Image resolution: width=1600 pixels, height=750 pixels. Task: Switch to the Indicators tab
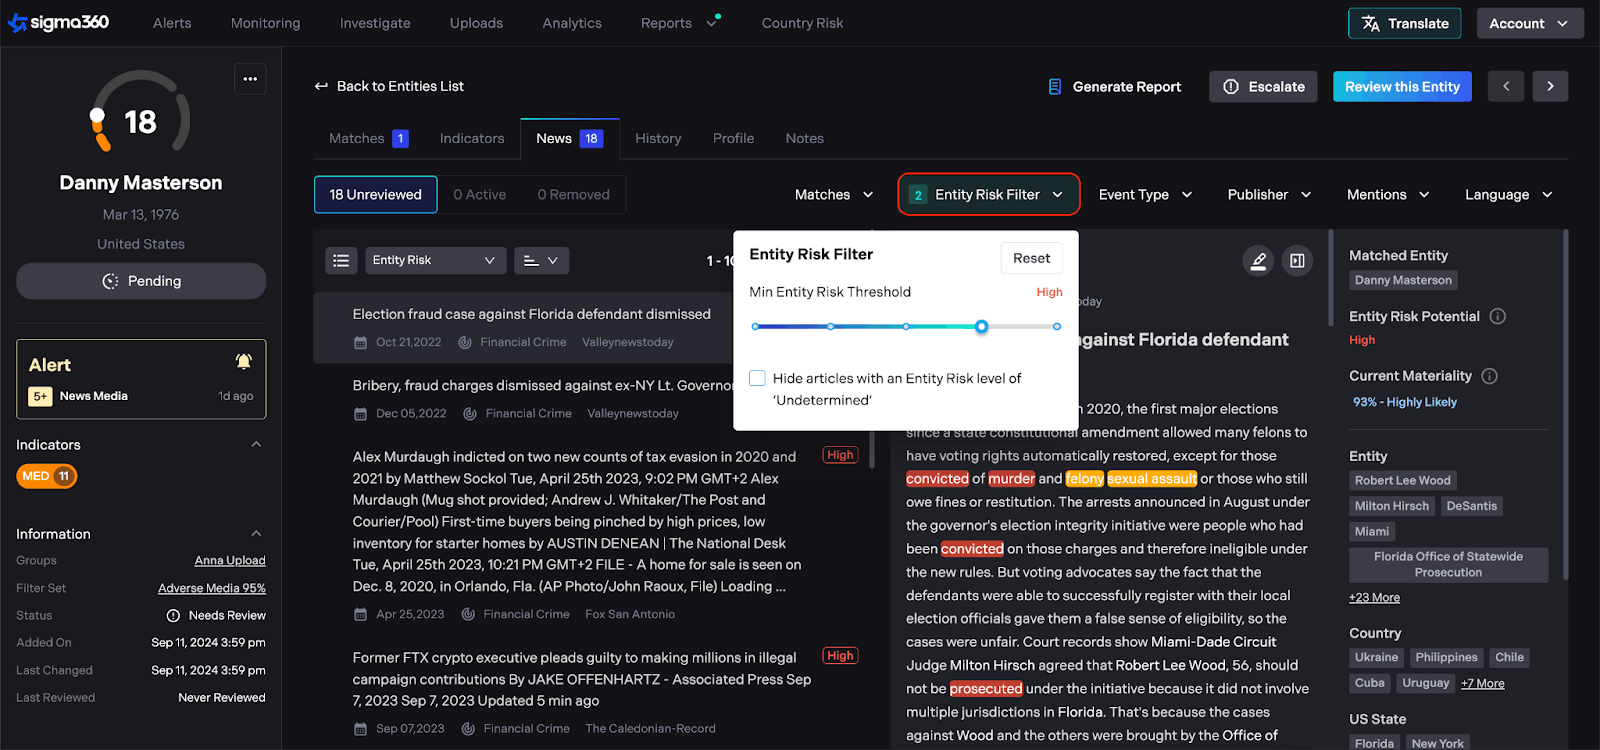pos(472,139)
